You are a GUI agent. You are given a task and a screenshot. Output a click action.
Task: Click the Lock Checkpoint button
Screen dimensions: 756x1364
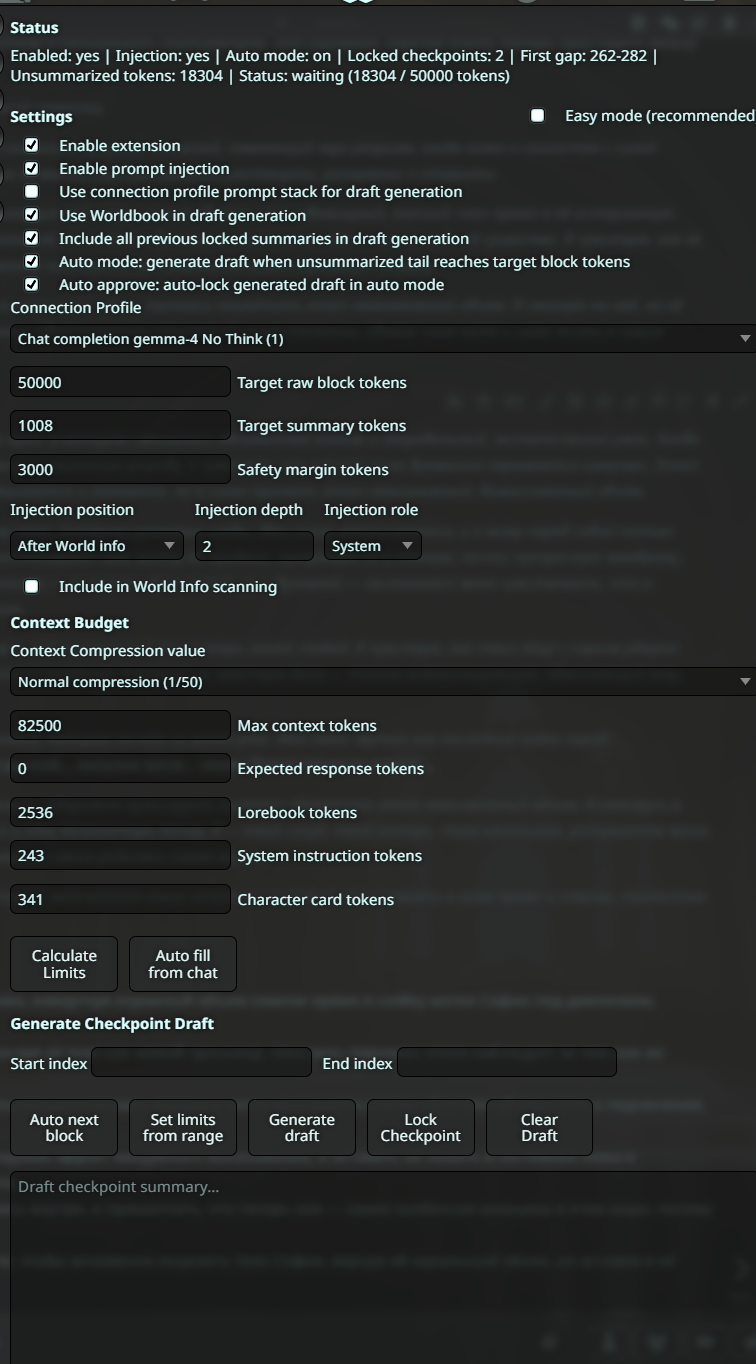(421, 1128)
